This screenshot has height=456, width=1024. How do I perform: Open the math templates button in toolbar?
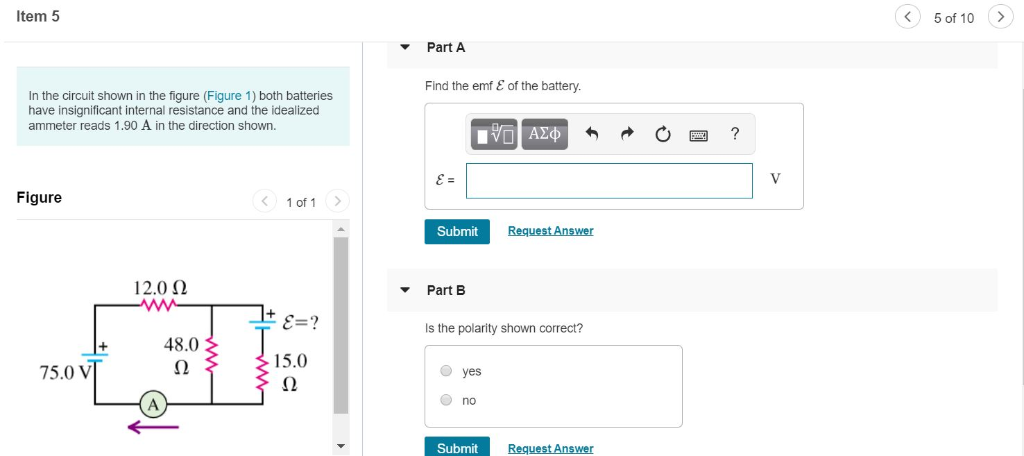point(494,134)
